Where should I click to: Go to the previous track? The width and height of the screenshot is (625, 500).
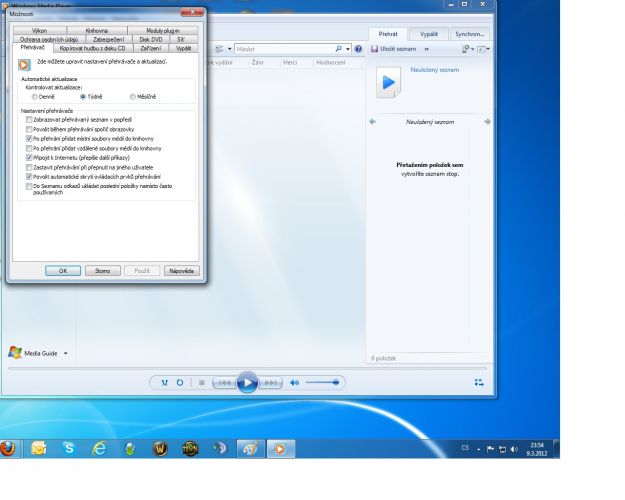pyautogui.click(x=224, y=383)
